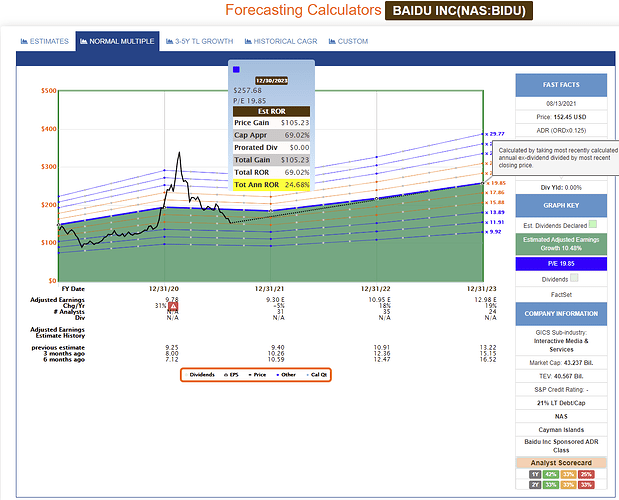Viewport: 619px width, 500px height.
Task: Click the black price line peak on chart
Action: coord(180,153)
